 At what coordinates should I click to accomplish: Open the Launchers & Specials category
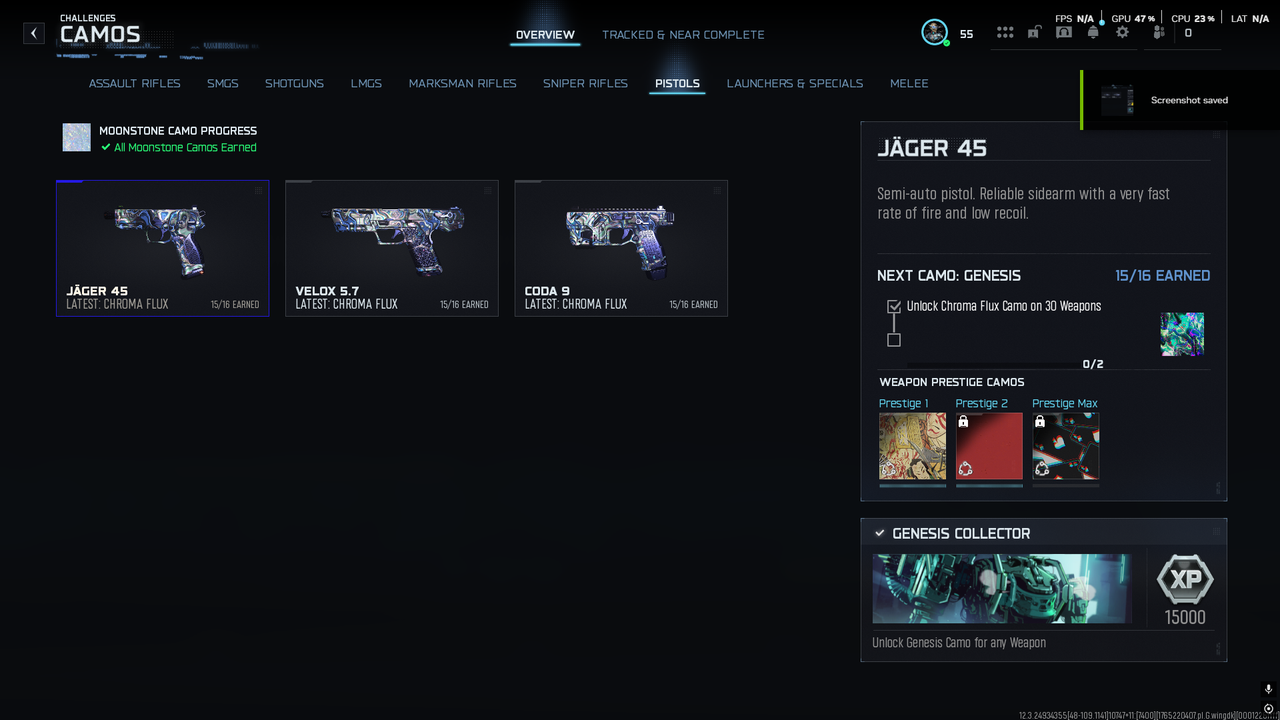click(x=795, y=83)
